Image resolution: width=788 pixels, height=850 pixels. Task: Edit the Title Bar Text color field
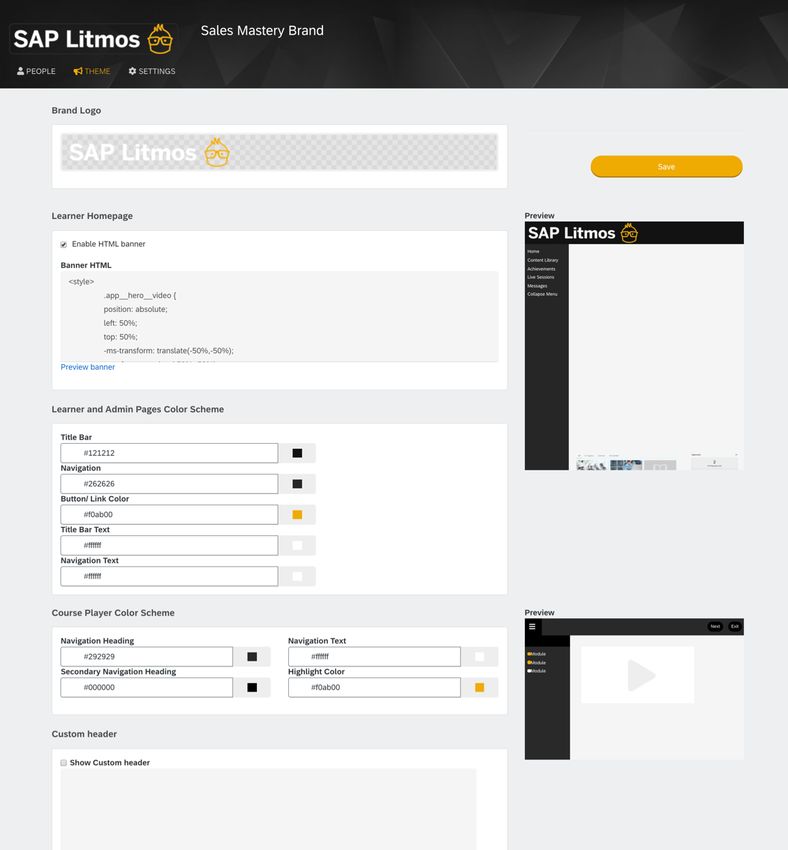pos(169,545)
